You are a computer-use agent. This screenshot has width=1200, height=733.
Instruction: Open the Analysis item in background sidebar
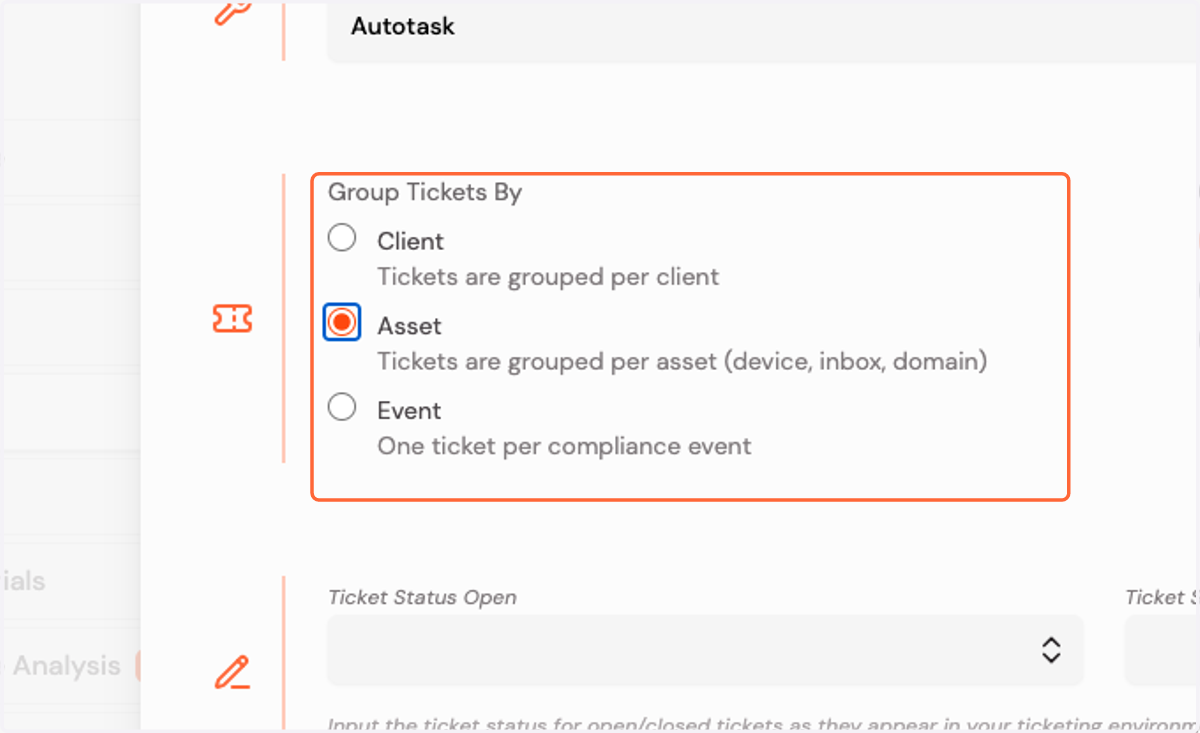66,665
